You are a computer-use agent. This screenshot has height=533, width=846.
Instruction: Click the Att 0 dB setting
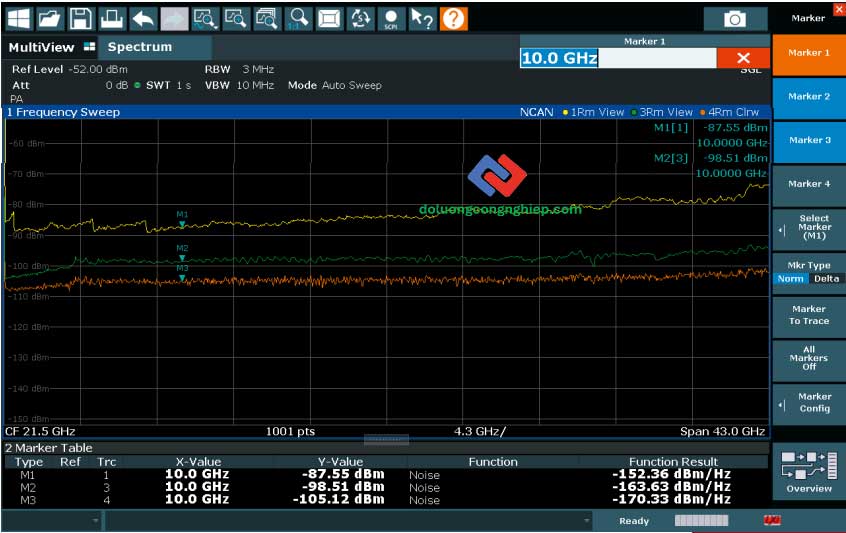70,85
